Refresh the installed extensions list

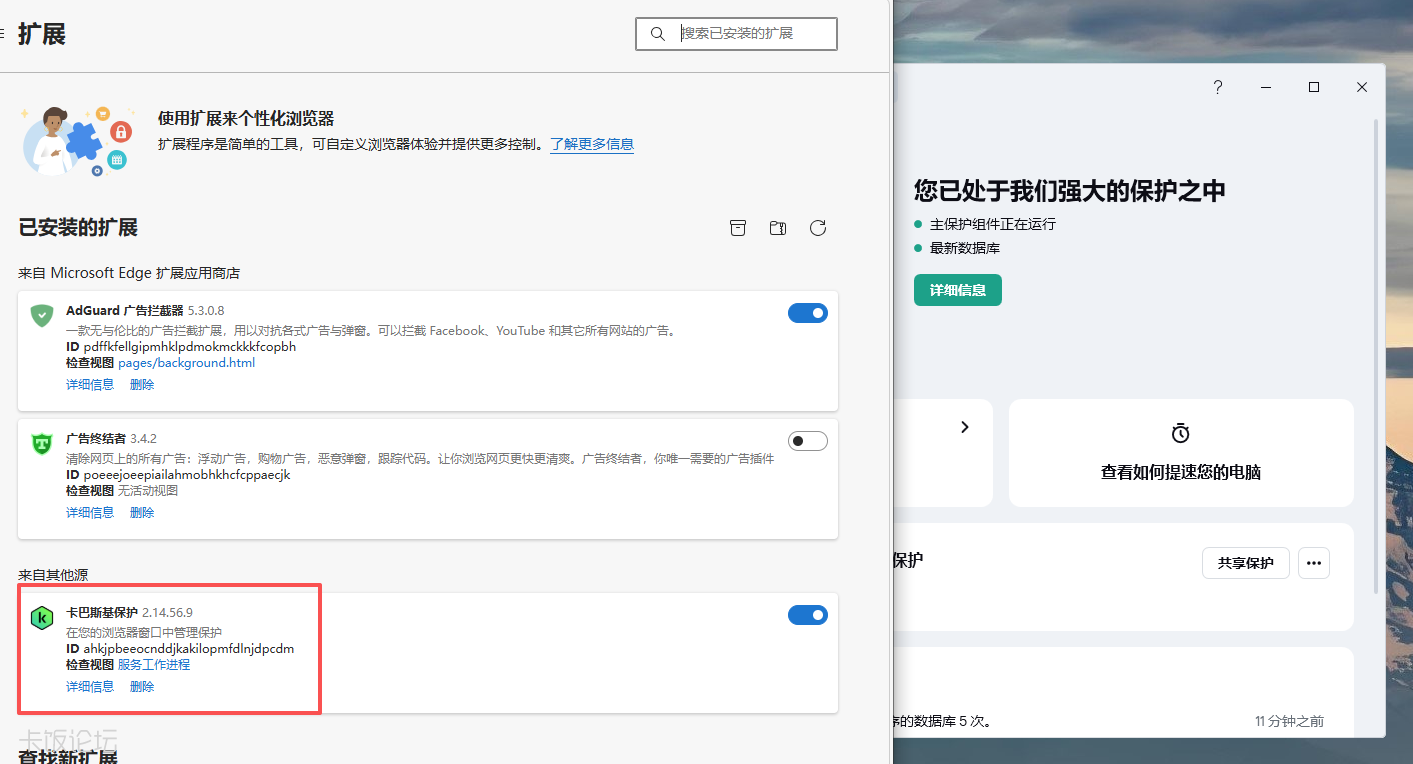pyautogui.click(x=818, y=228)
